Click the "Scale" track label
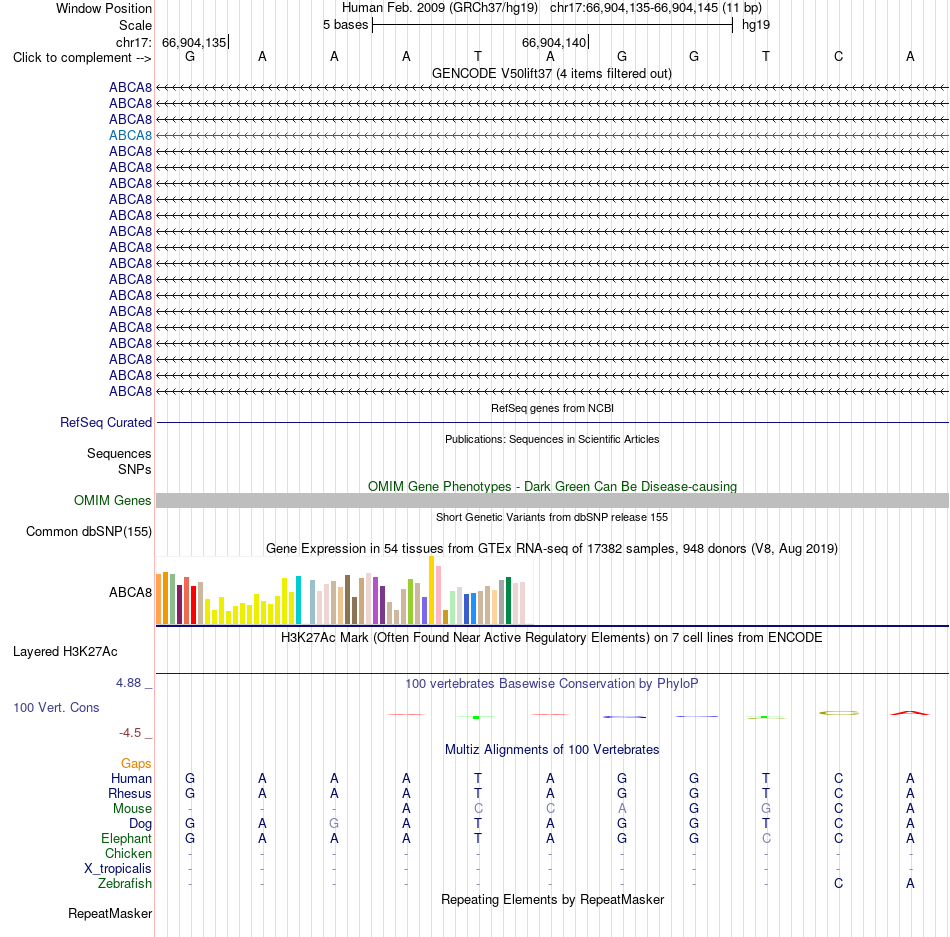Viewport: 950px width, 937px height. pyautogui.click(x=135, y=25)
